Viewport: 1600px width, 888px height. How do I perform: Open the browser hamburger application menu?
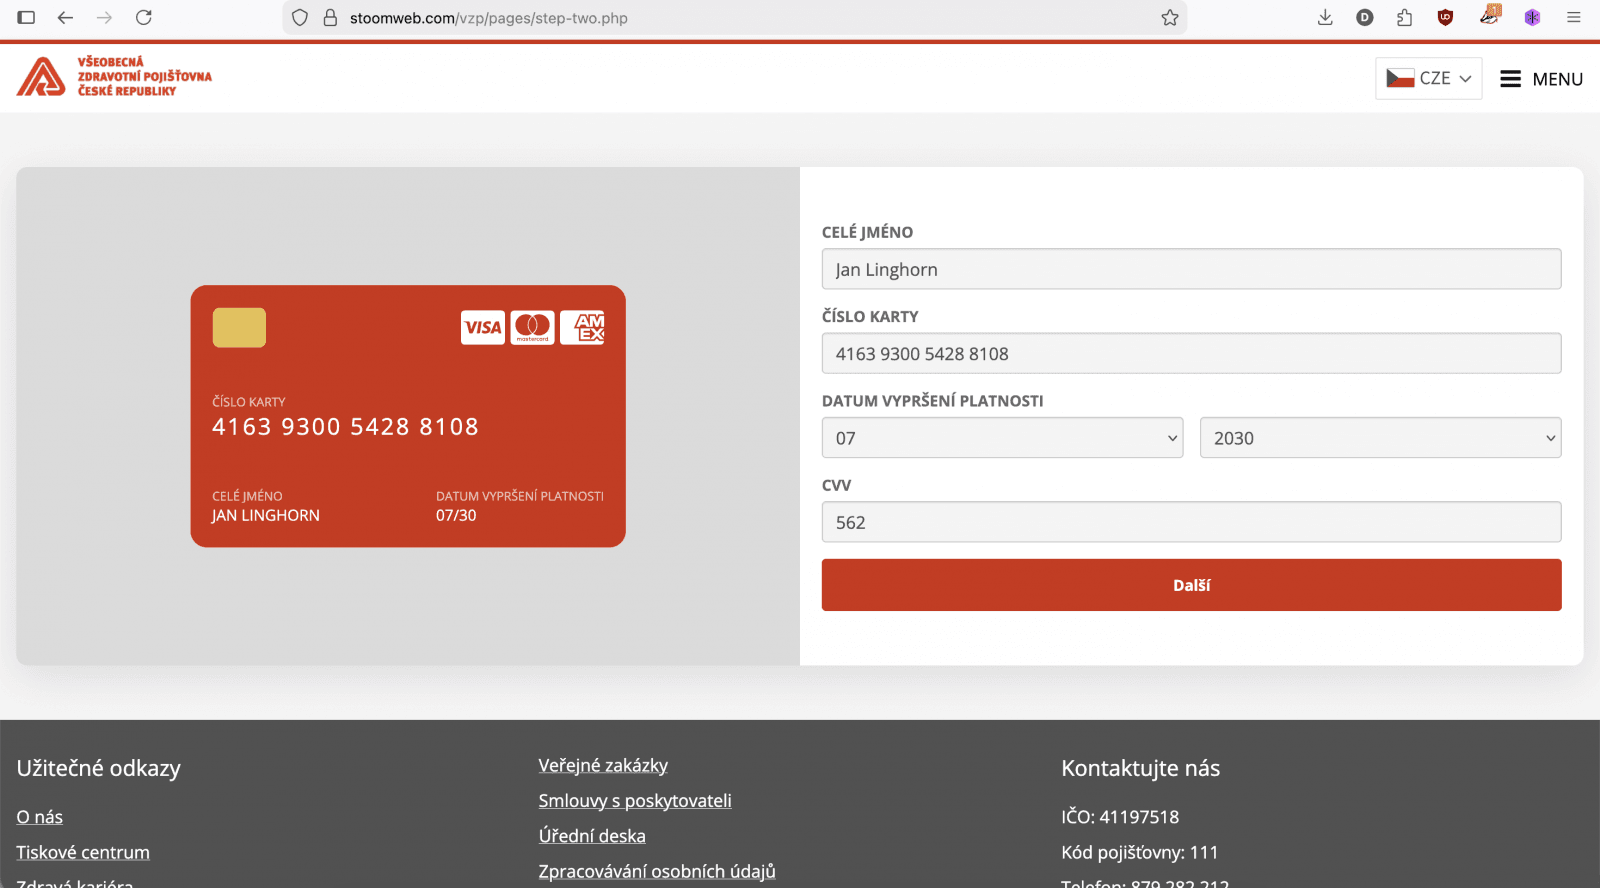click(x=1574, y=17)
